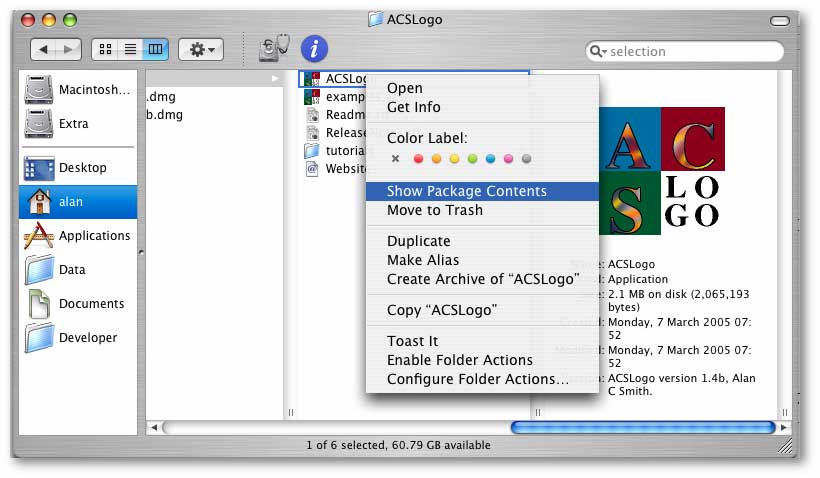Open the Extra drive in sidebar
820x478 pixels.
click(39, 124)
